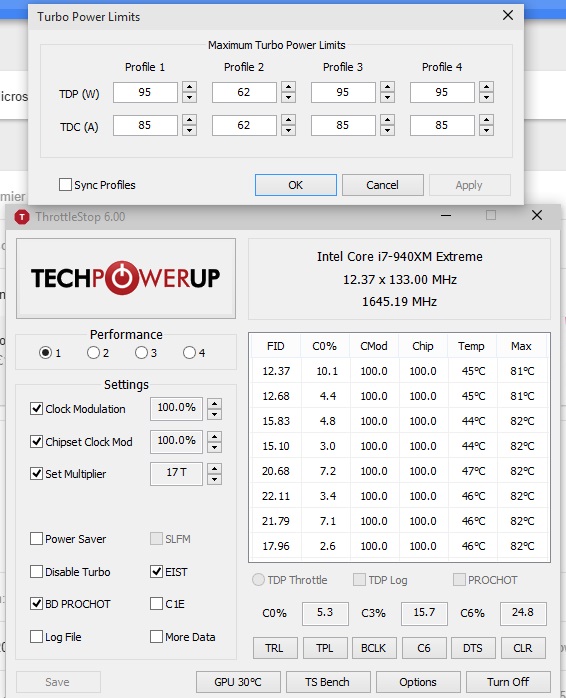Select Performance profile 3 radio button

[x=141, y=353]
